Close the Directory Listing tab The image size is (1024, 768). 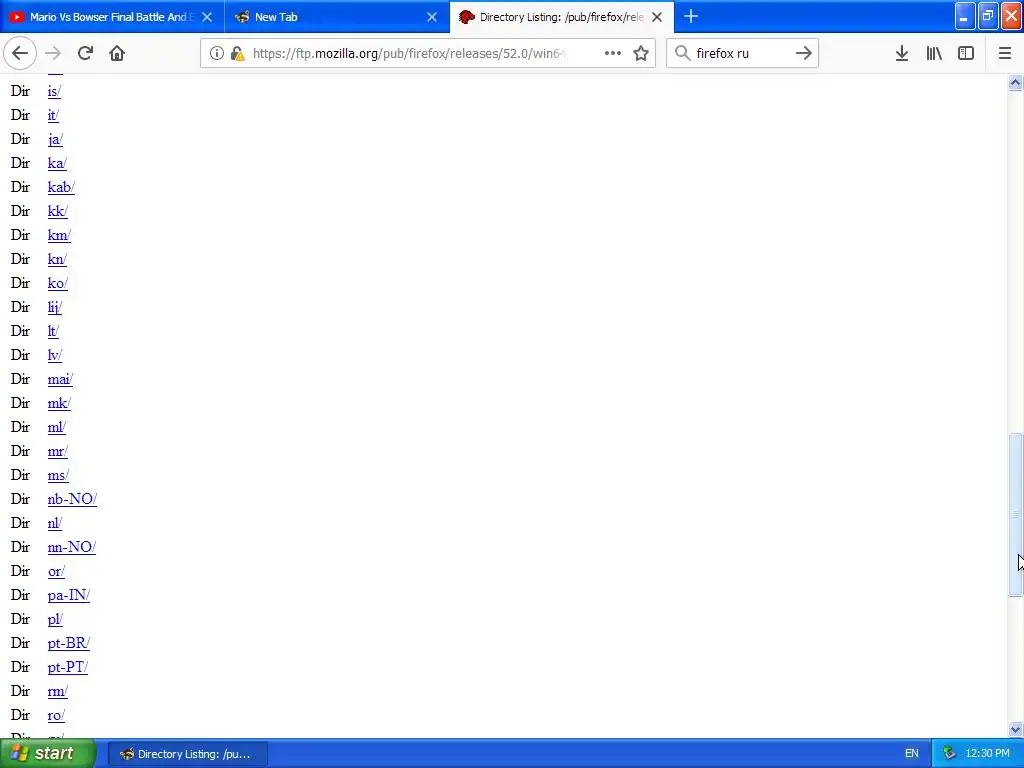coord(657,17)
